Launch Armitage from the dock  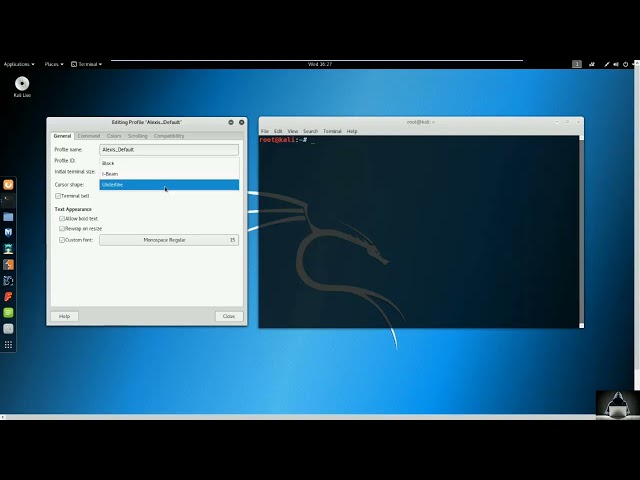pos(8,249)
